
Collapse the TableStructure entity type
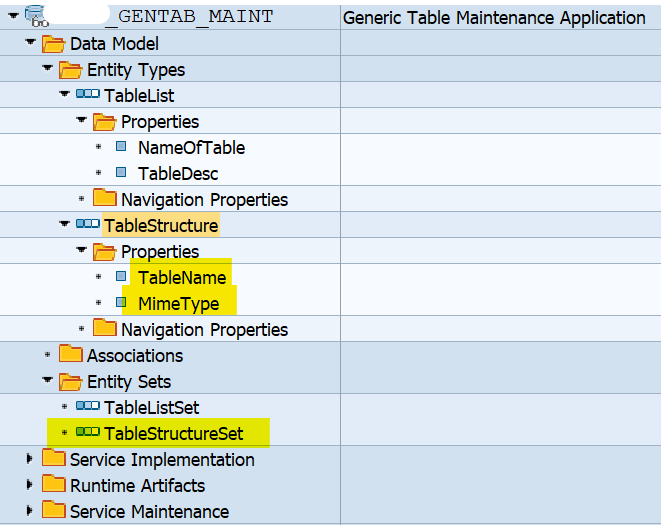[64, 224]
